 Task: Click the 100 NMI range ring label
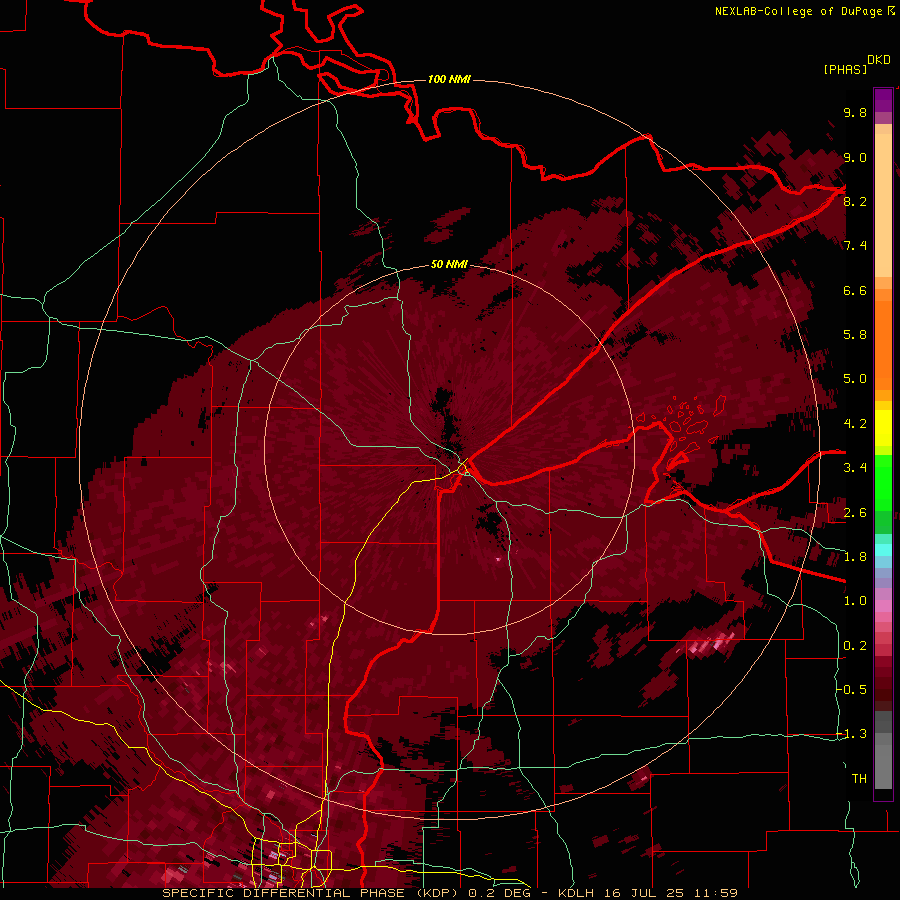pos(449,79)
